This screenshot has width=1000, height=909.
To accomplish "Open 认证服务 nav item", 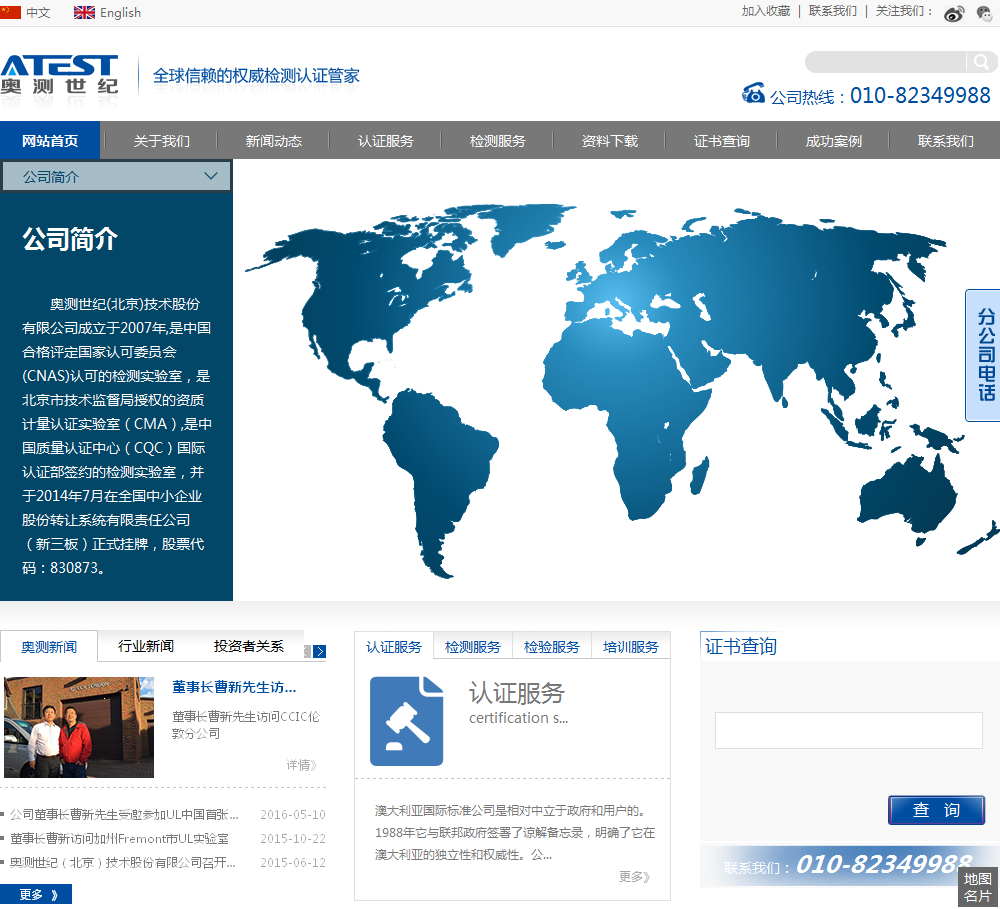I will [x=385, y=140].
